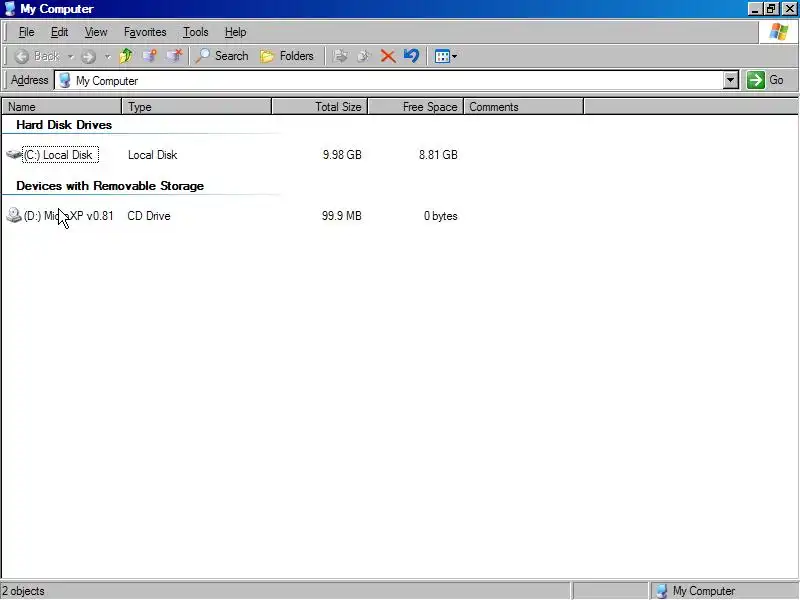Open the Help menu

235,32
